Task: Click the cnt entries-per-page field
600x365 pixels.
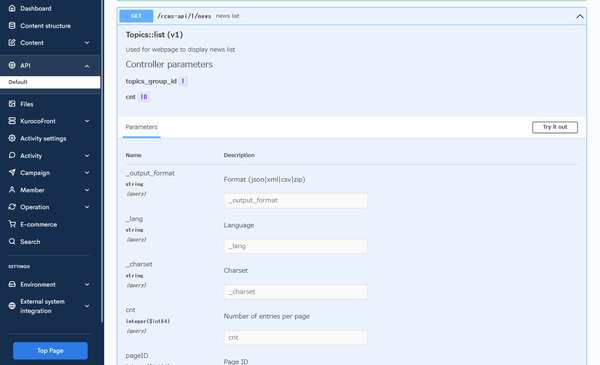Action: [296, 337]
